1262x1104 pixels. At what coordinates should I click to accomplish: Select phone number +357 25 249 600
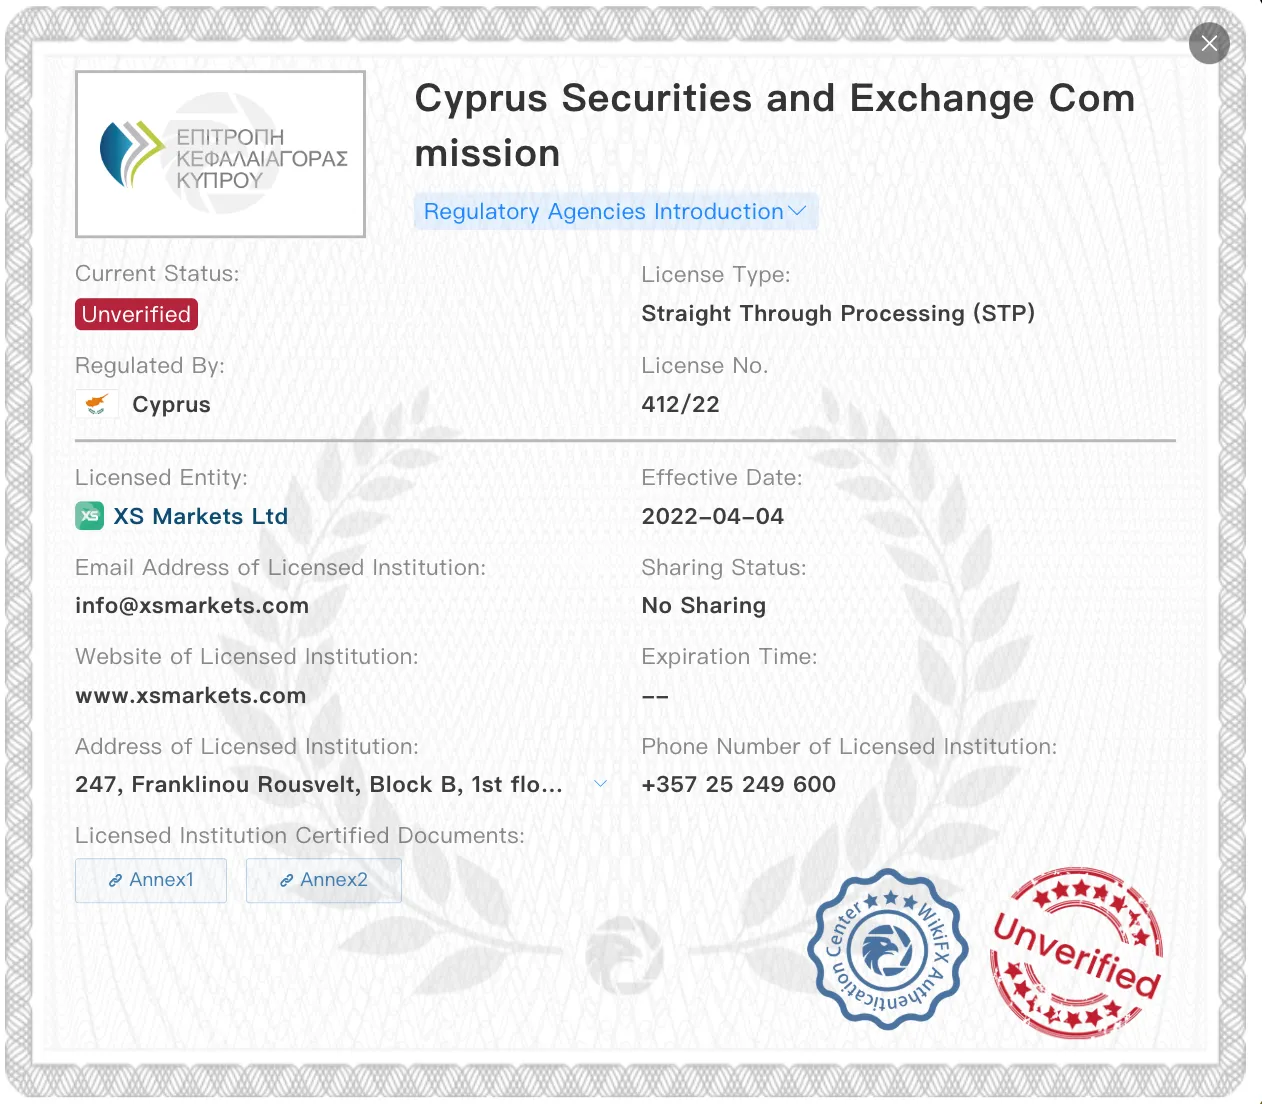pos(739,784)
